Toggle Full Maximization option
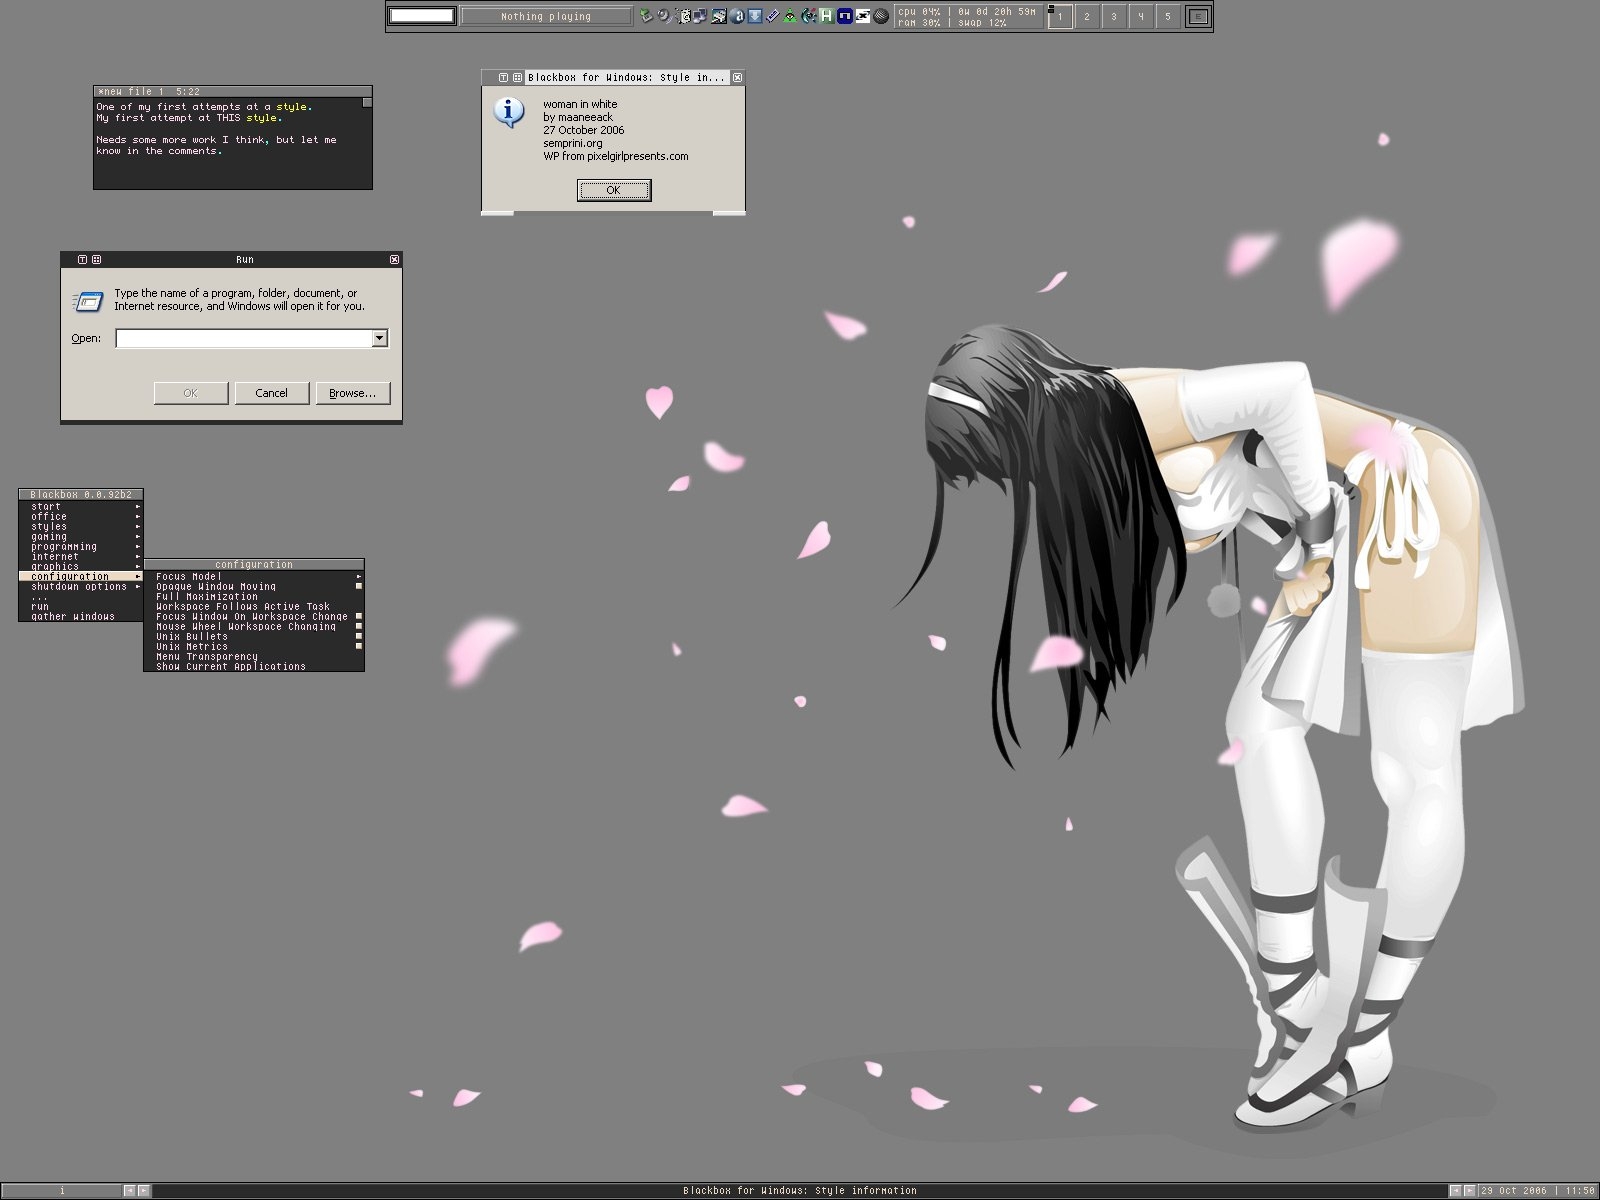 tap(254, 596)
